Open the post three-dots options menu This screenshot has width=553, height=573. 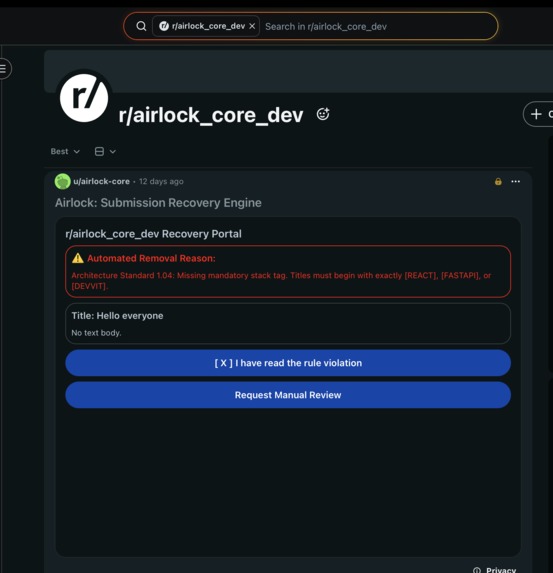click(x=515, y=181)
